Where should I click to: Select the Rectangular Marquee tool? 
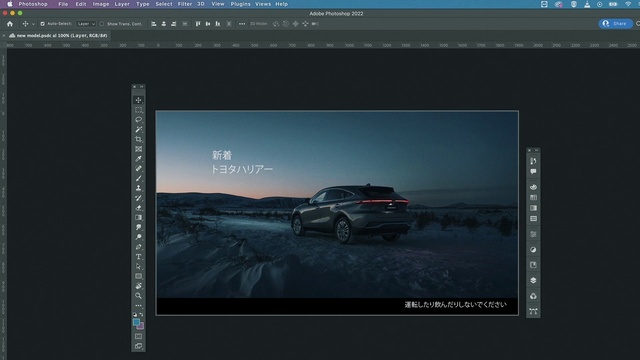(x=138, y=110)
